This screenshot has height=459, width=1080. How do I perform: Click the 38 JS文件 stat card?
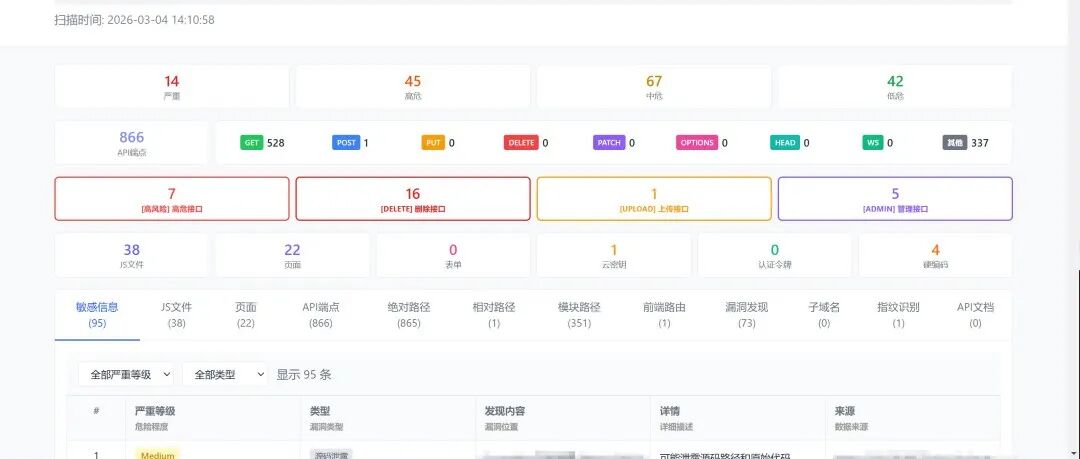(132, 255)
